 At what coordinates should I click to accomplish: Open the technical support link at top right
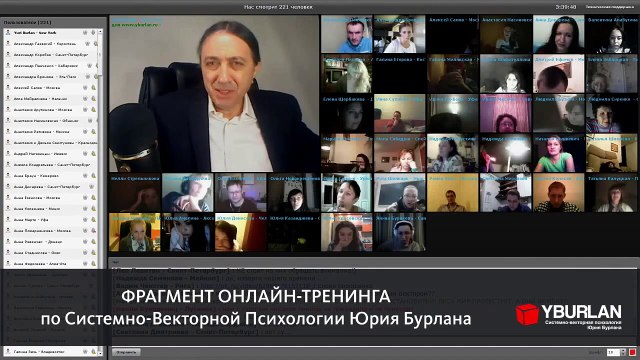pos(610,7)
